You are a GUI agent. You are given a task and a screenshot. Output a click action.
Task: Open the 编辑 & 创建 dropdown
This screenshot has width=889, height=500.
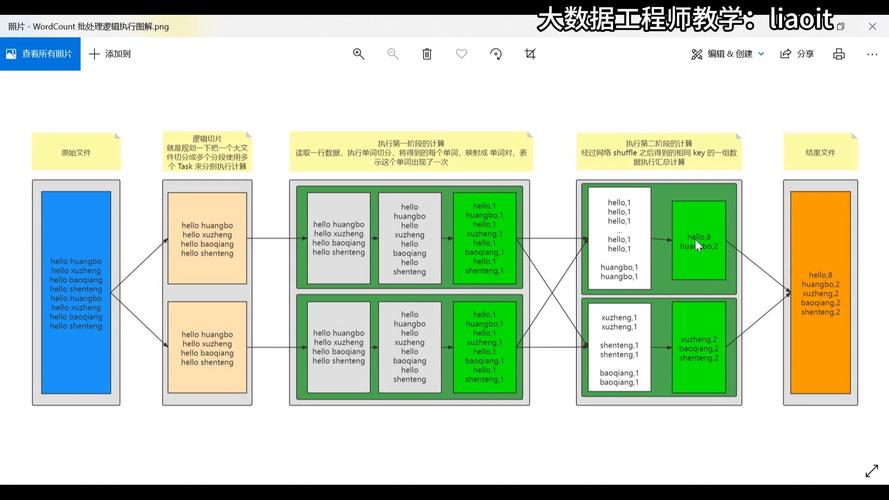point(727,54)
